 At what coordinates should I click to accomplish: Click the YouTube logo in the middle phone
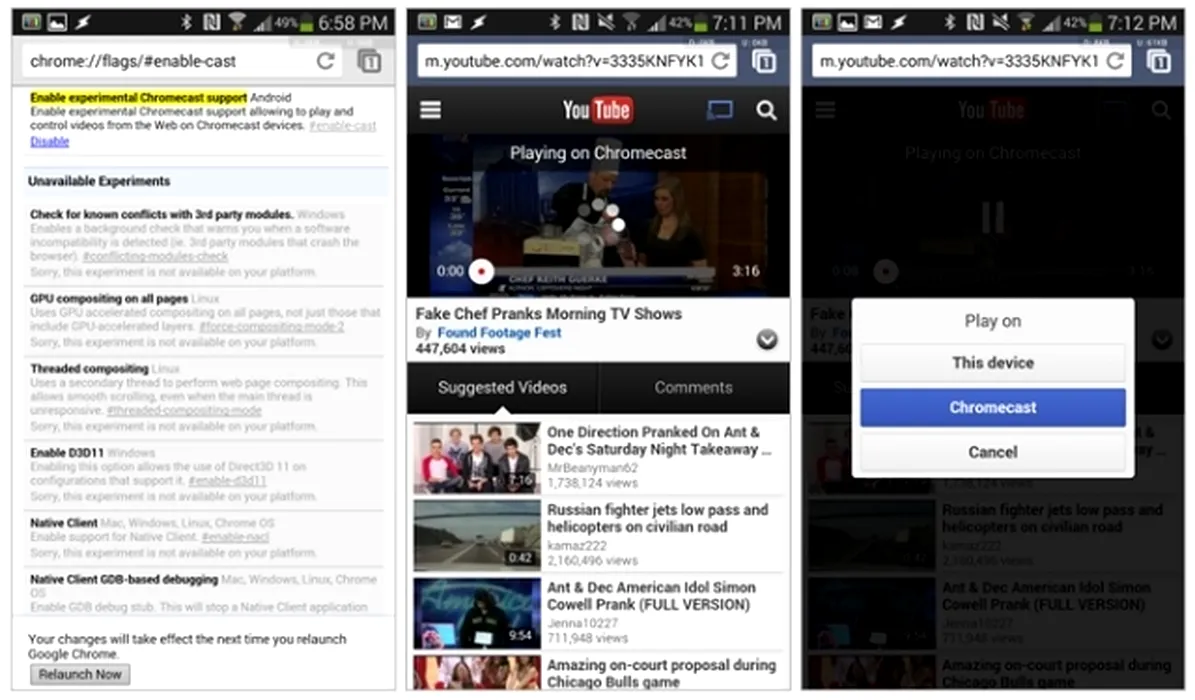tap(598, 111)
